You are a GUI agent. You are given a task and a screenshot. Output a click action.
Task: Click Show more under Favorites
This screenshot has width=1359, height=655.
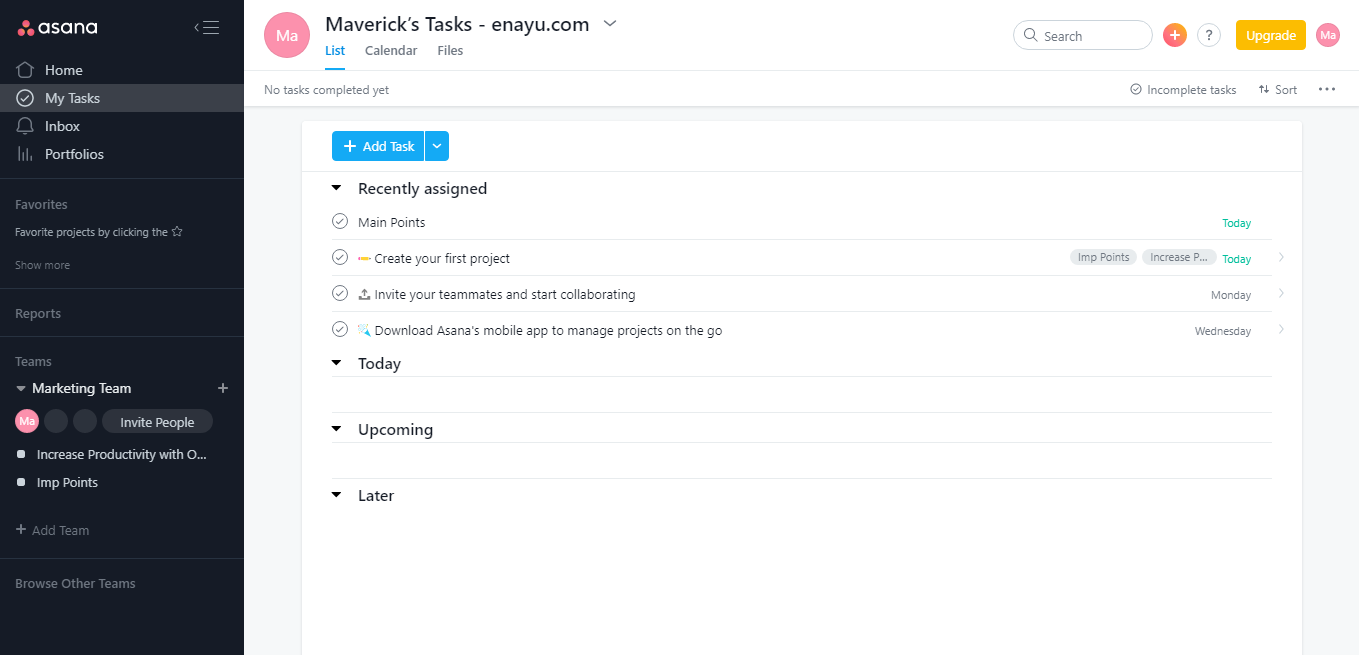point(42,265)
